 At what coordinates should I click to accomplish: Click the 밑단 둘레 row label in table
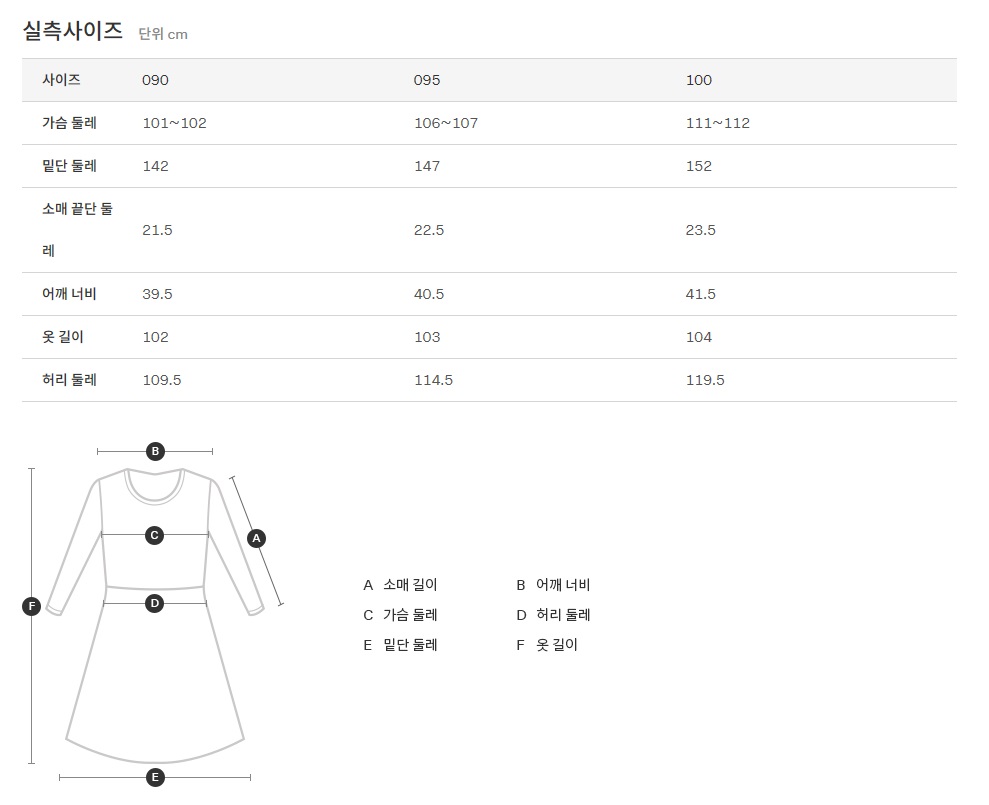[70, 166]
